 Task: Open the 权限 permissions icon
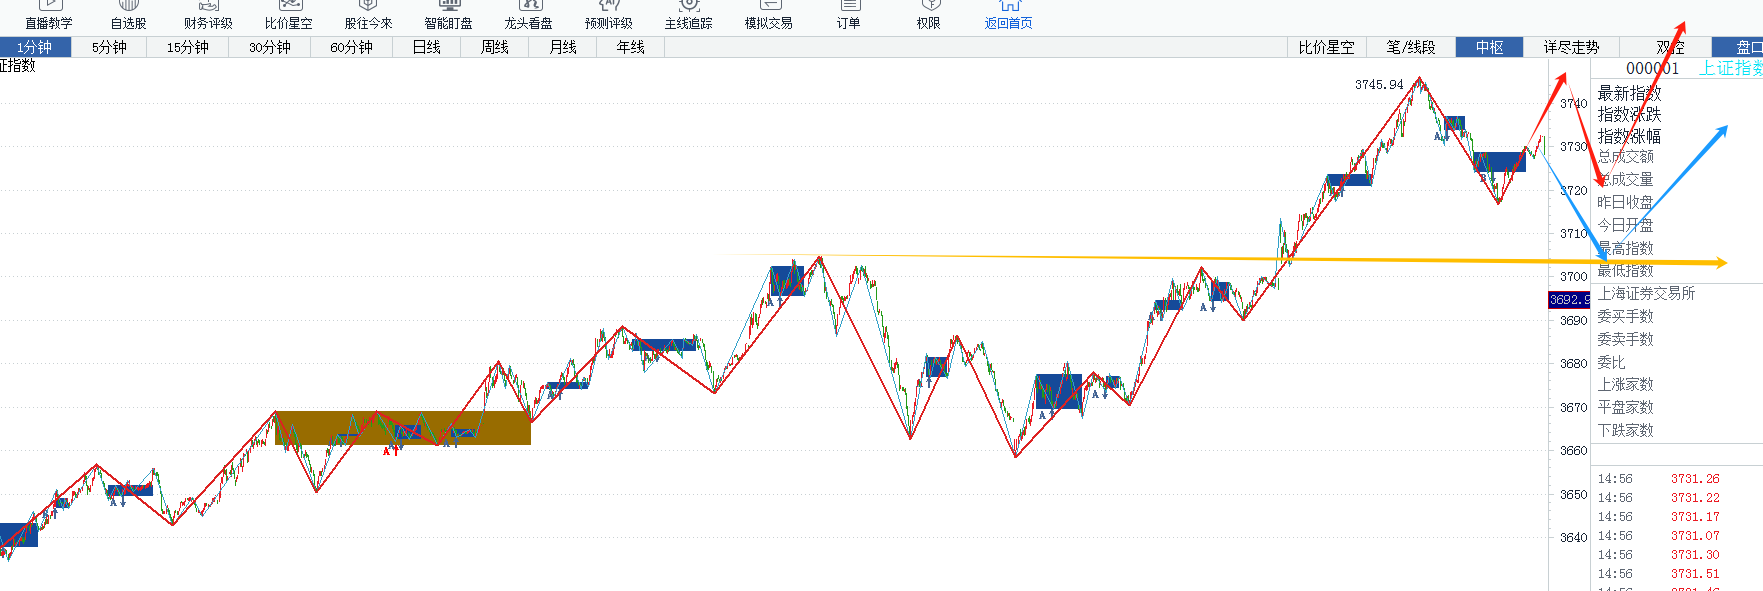tap(928, 14)
